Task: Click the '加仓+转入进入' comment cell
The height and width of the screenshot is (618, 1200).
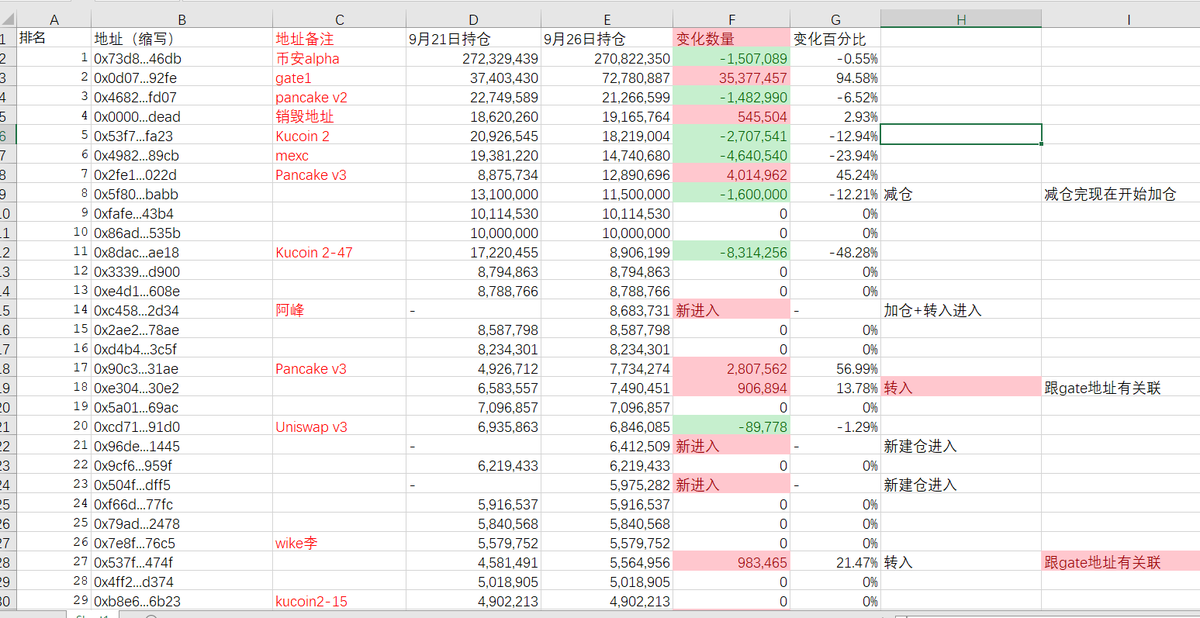Action: pyautogui.click(x=961, y=310)
